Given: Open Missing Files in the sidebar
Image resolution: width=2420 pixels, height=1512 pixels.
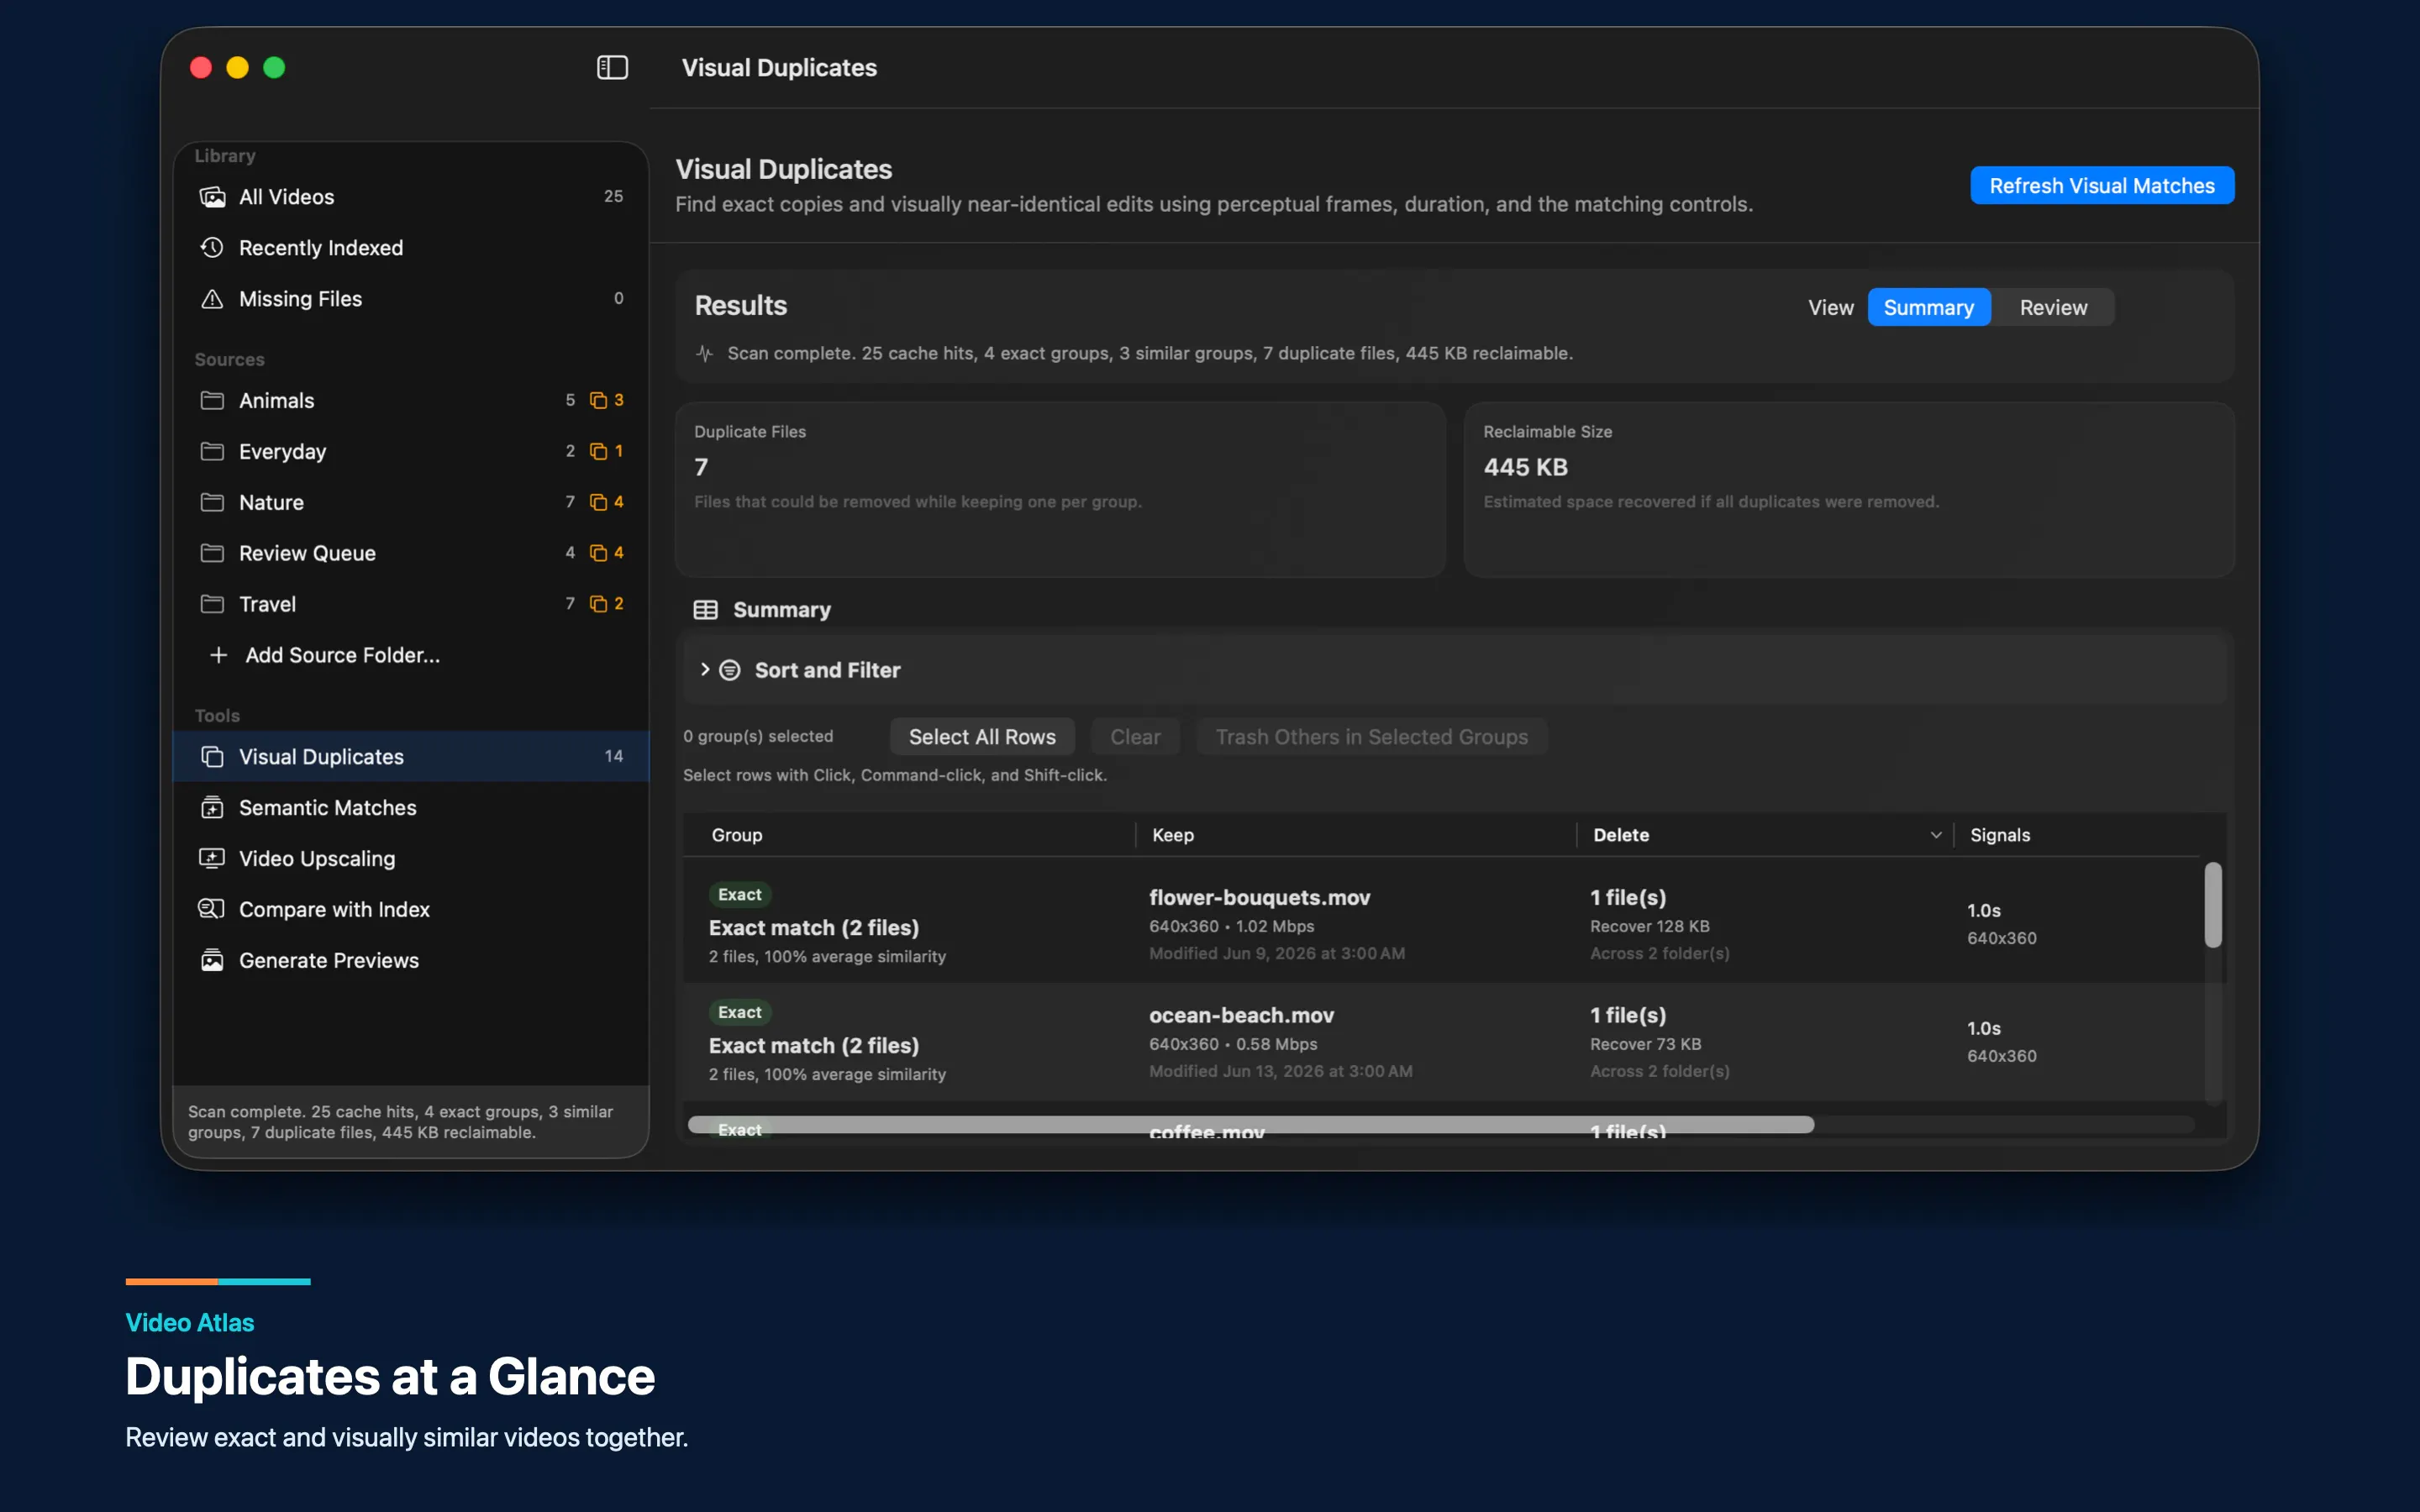Looking at the screenshot, I should click(x=411, y=298).
